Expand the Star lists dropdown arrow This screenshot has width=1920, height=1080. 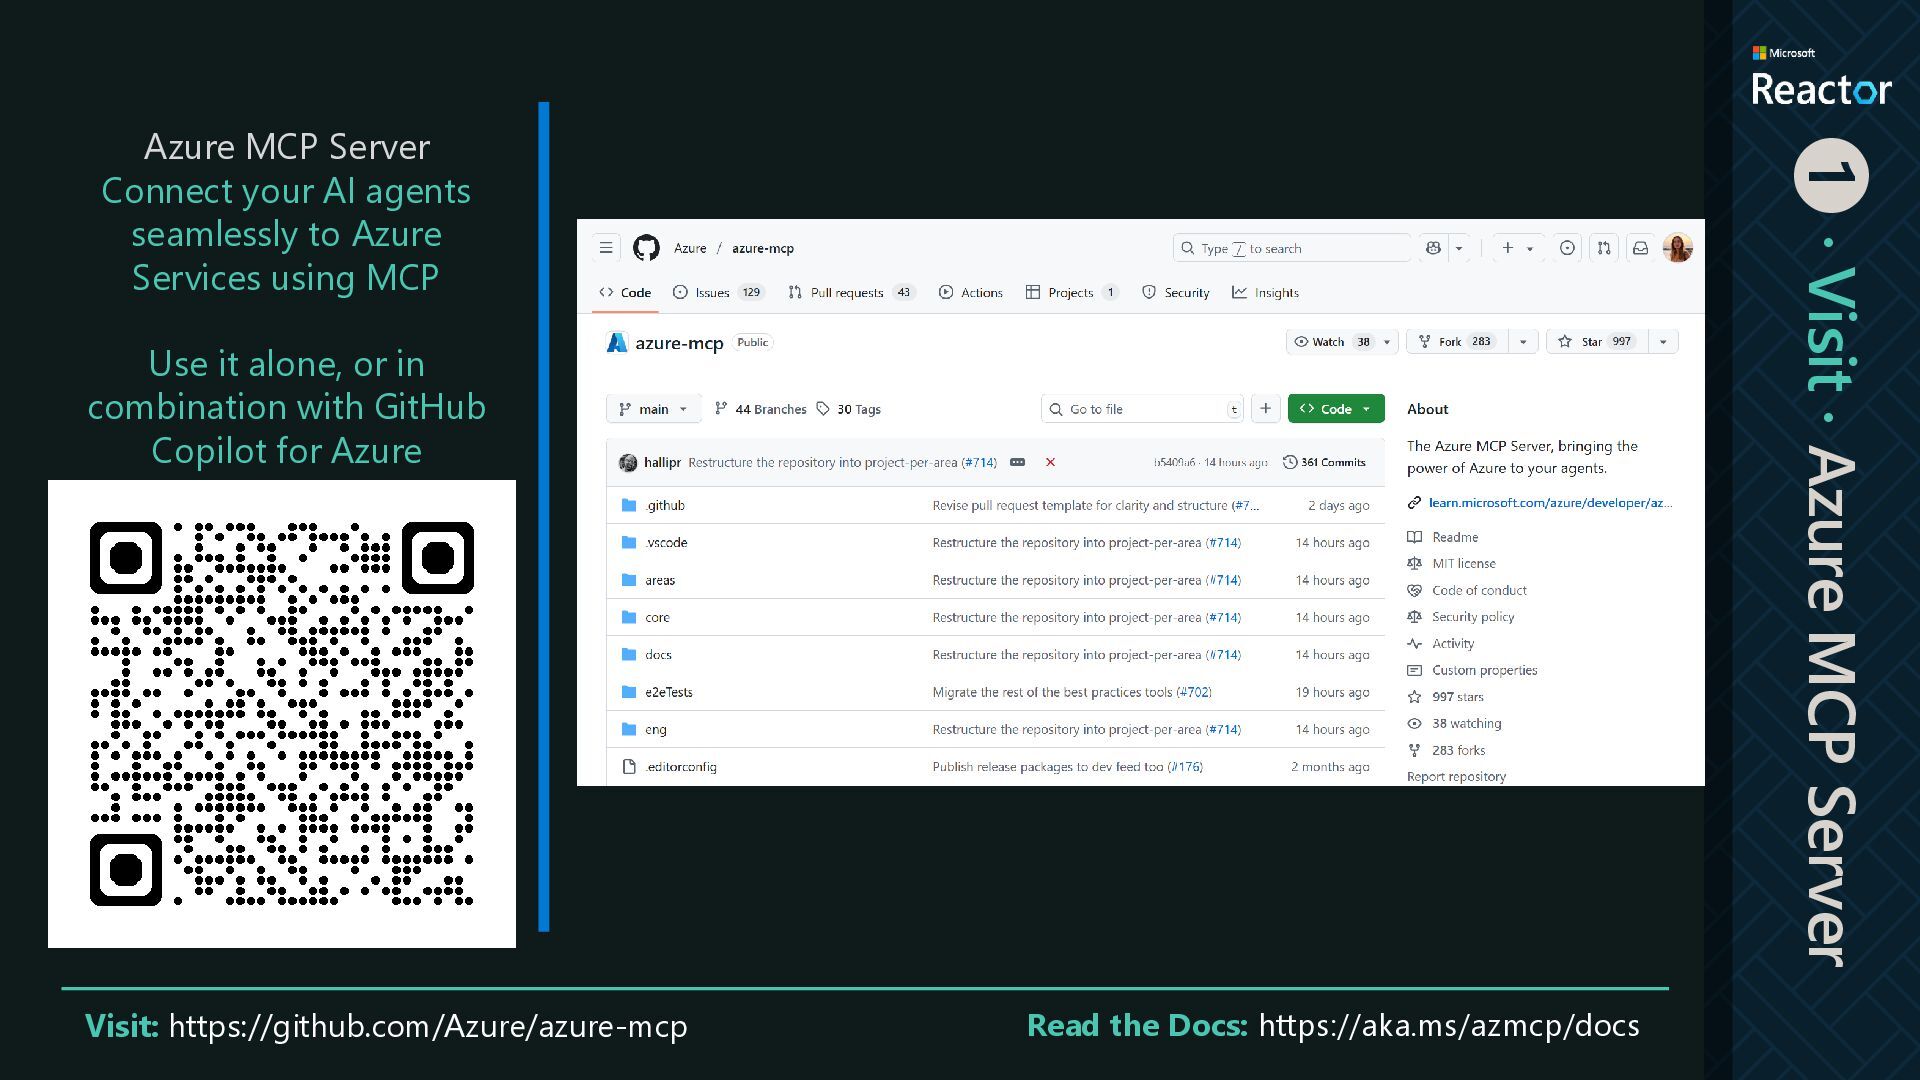1663,342
